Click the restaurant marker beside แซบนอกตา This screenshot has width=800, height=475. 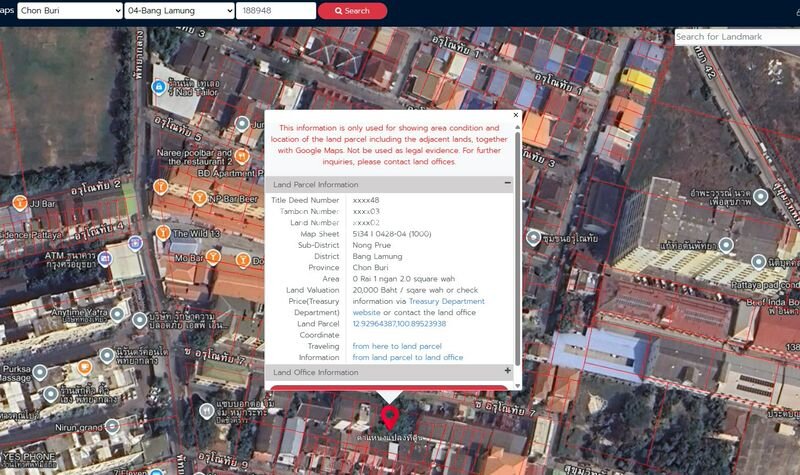point(206,411)
